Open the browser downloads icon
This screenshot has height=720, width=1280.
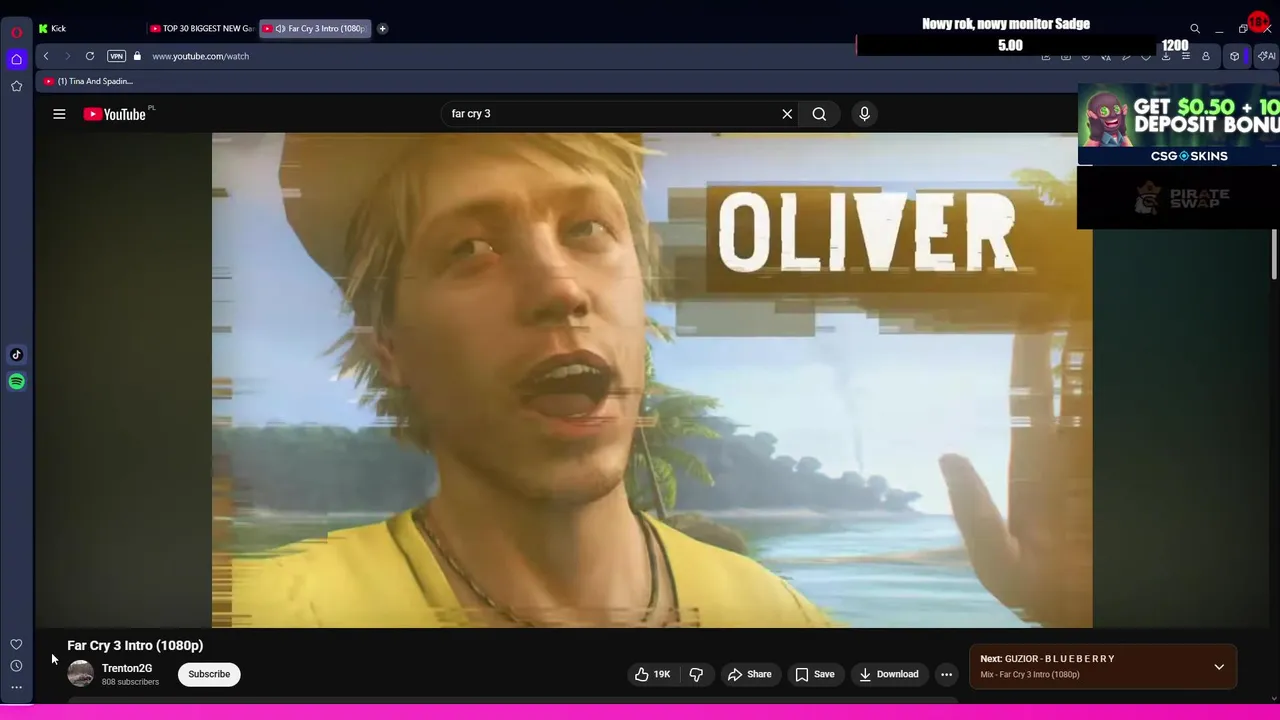click(x=1166, y=56)
